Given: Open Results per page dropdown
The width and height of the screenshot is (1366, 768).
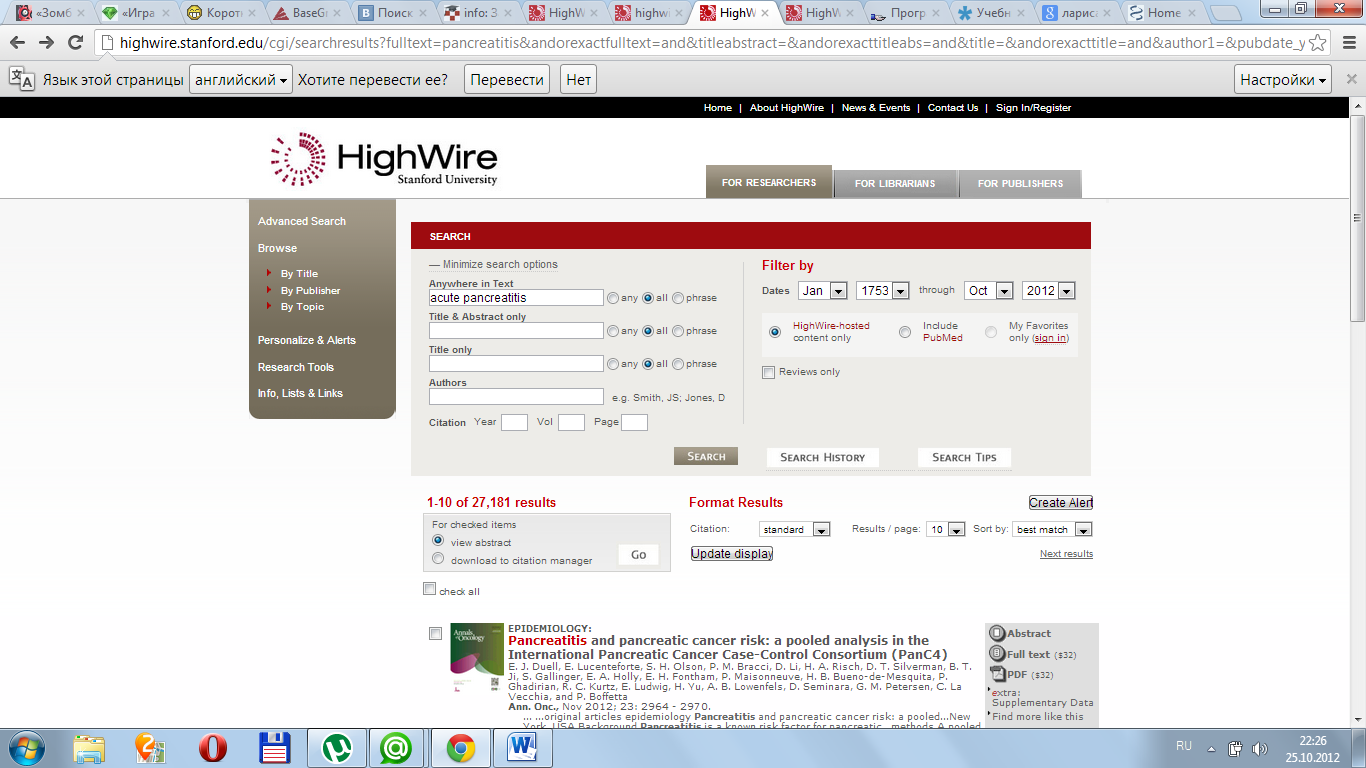Looking at the screenshot, I should coord(945,529).
